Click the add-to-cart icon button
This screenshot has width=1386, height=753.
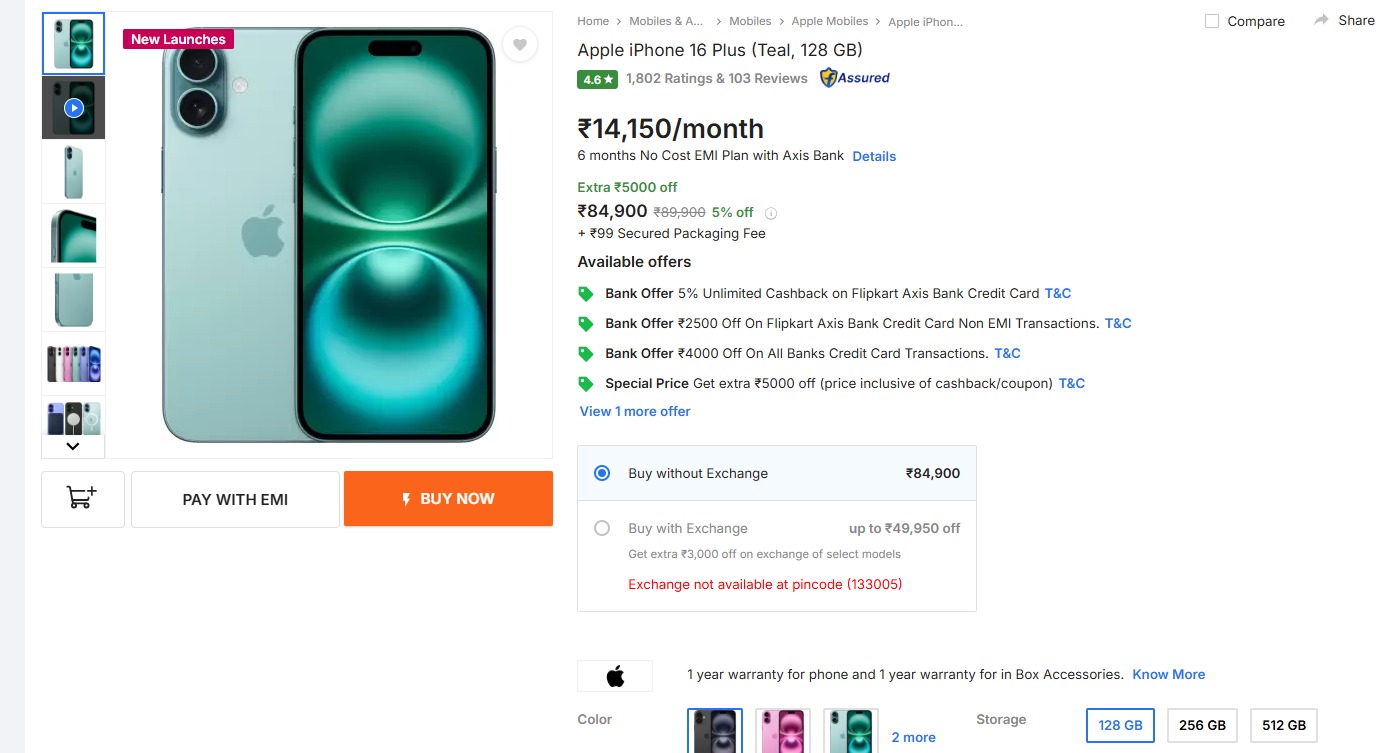82,498
